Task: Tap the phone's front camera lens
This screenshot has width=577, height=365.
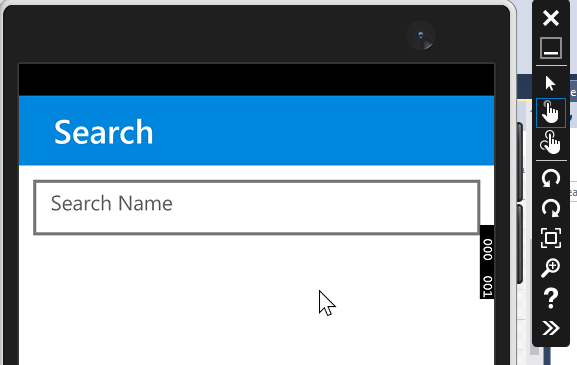Action: click(x=421, y=35)
